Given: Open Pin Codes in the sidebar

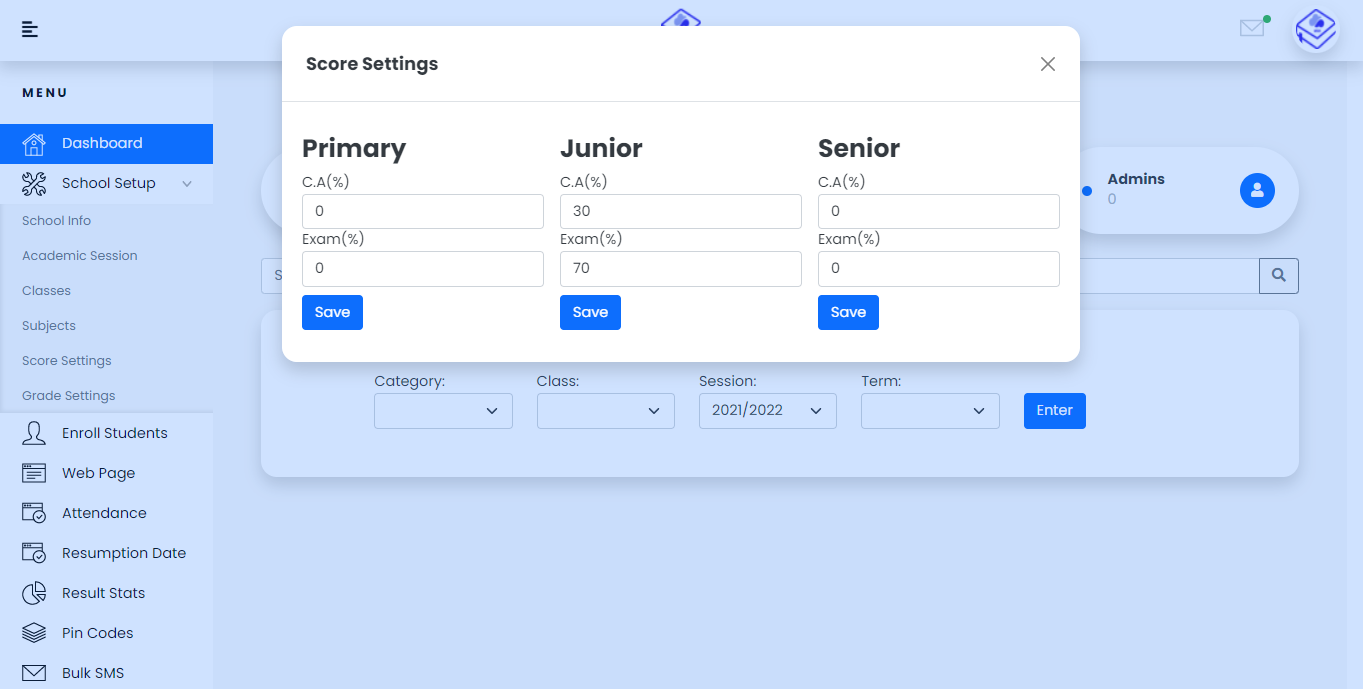Looking at the screenshot, I should [x=97, y=633].
